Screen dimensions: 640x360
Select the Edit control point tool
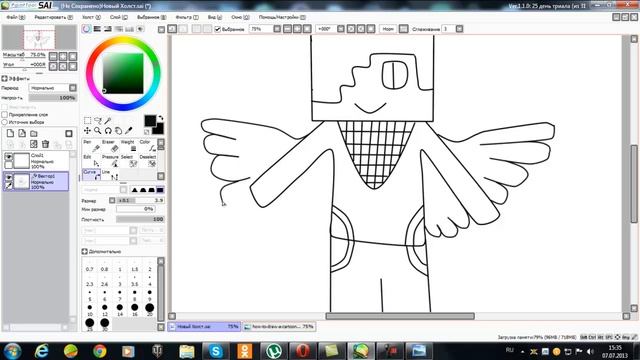pos(91,161)
